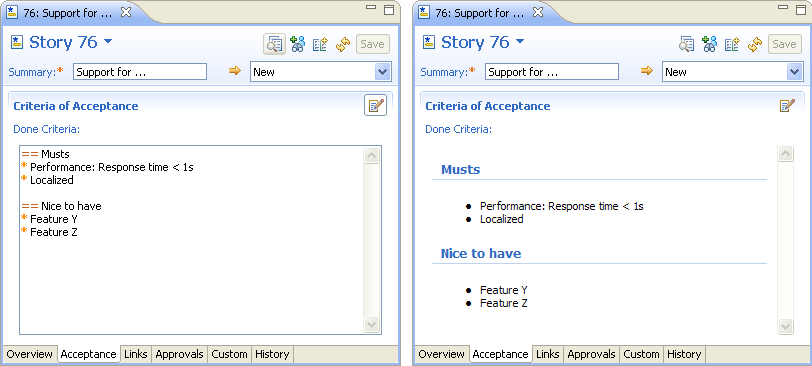The image size is (812, 366).
Task: Open the Links tab in the left editor
Action: tap(136, 355)
